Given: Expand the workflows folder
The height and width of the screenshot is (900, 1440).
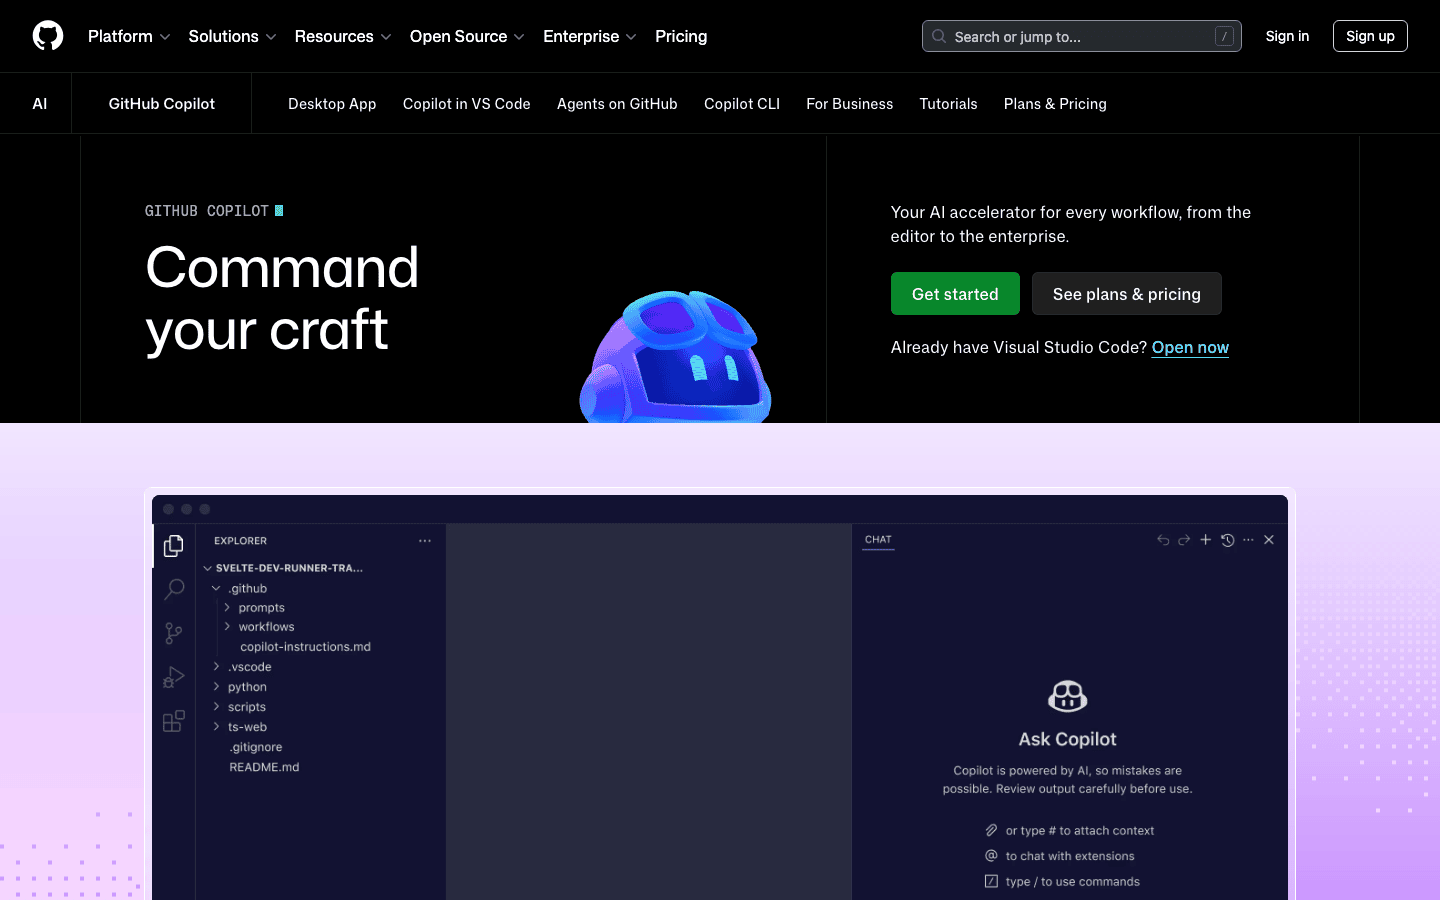Looking at the screenshot, I should (227, 627).
